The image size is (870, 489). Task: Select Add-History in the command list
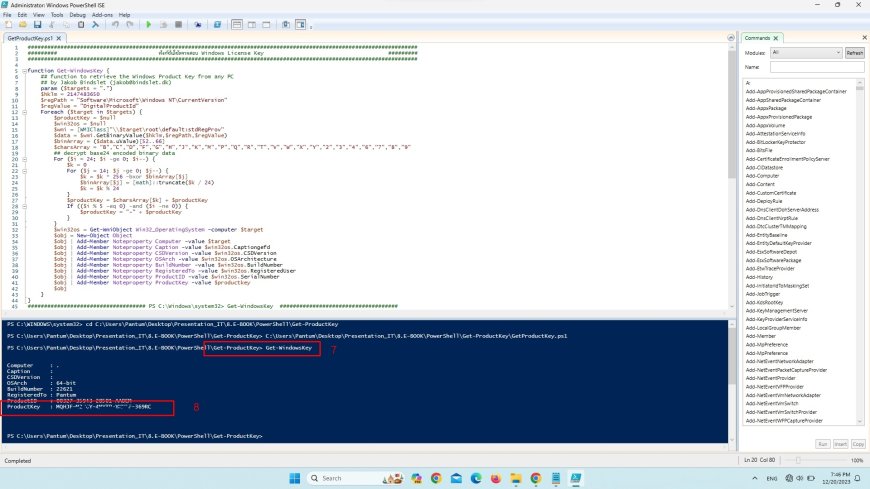click(759, 277)
